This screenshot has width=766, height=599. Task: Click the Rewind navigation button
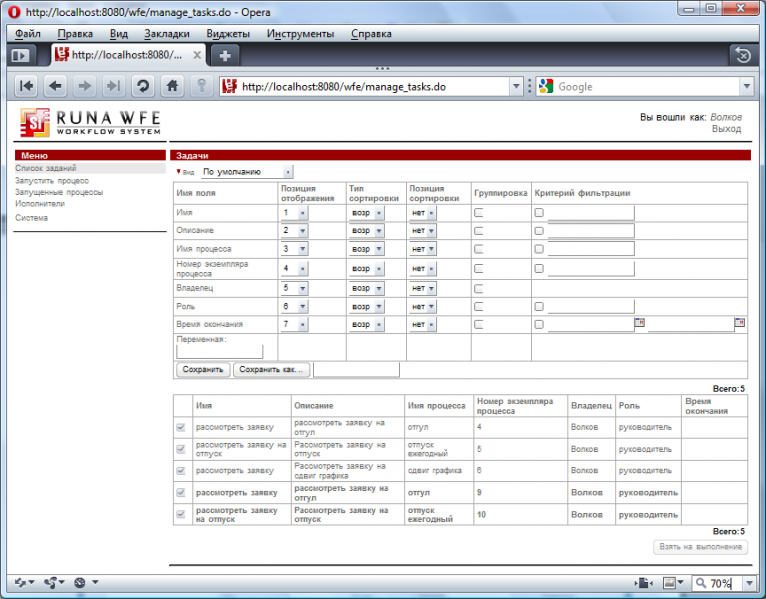[x=26, y=86]
